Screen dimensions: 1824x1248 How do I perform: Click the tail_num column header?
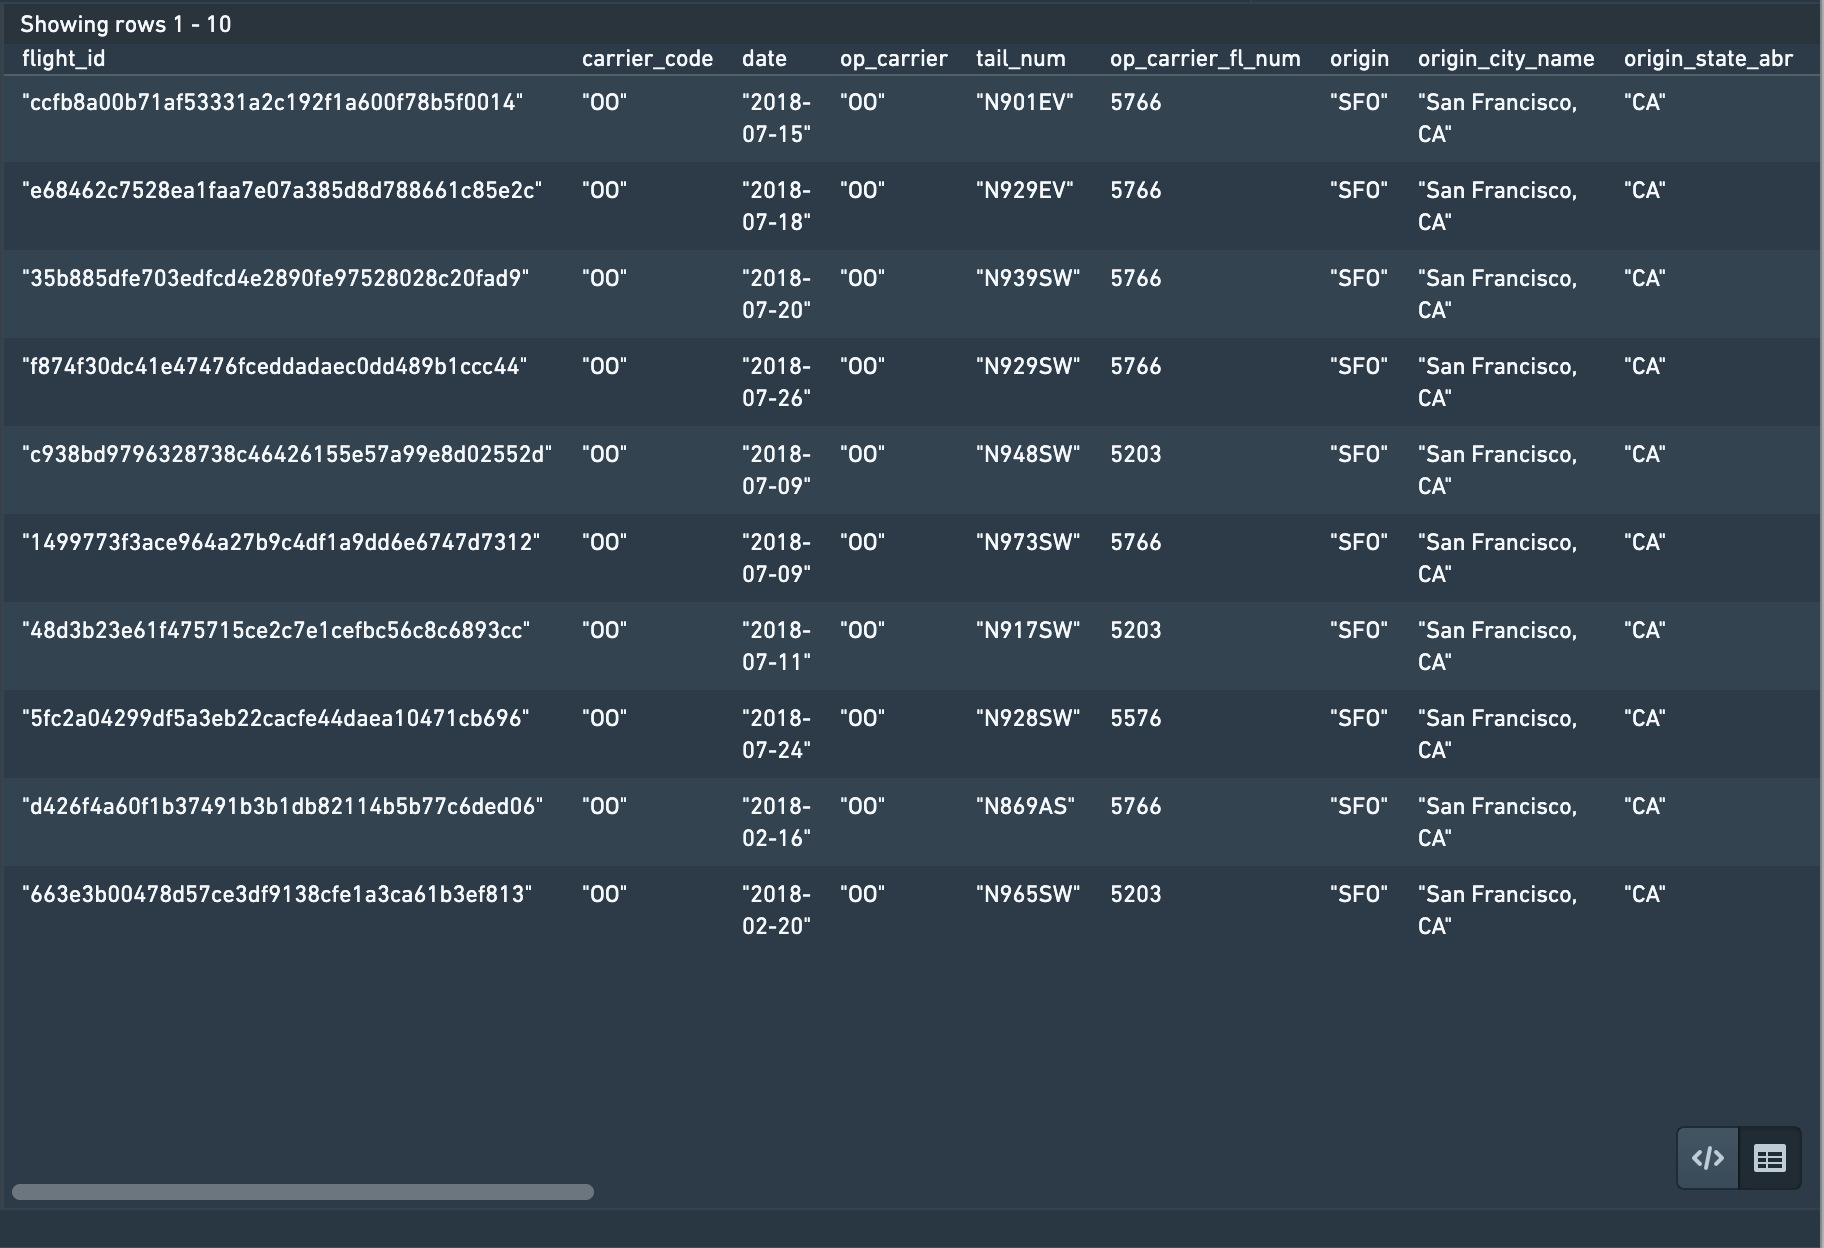[x=1021, y=59]
